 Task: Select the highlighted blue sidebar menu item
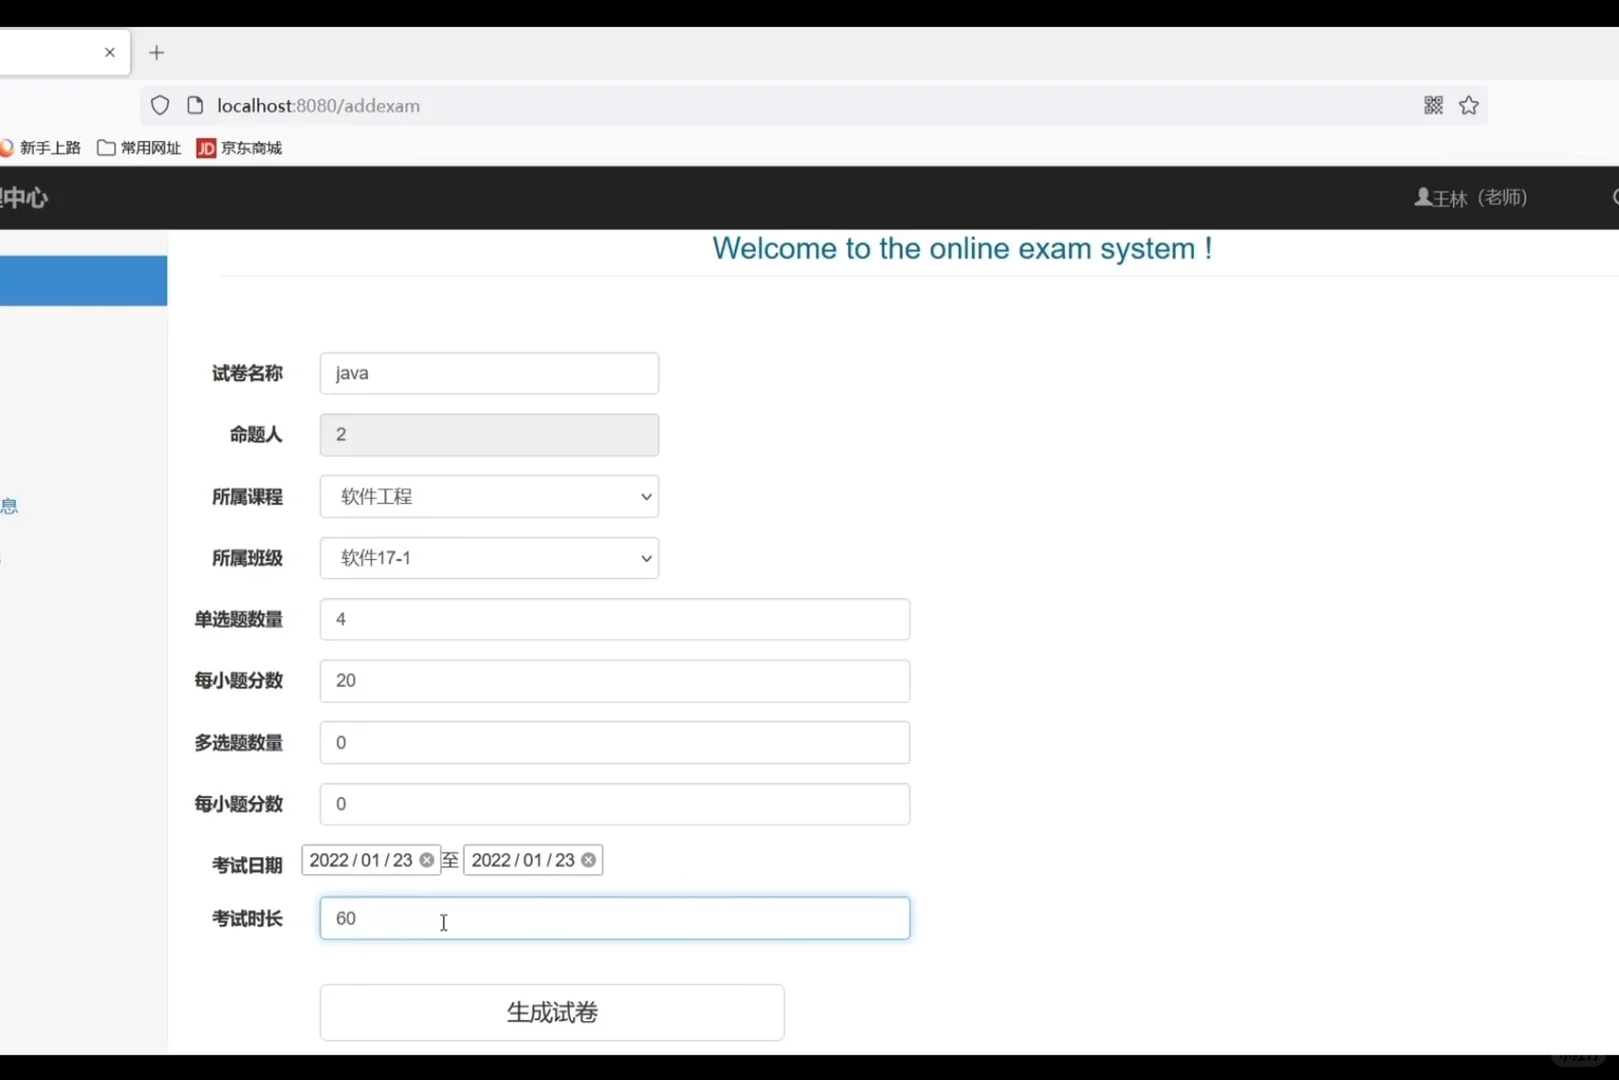point(83,281)
